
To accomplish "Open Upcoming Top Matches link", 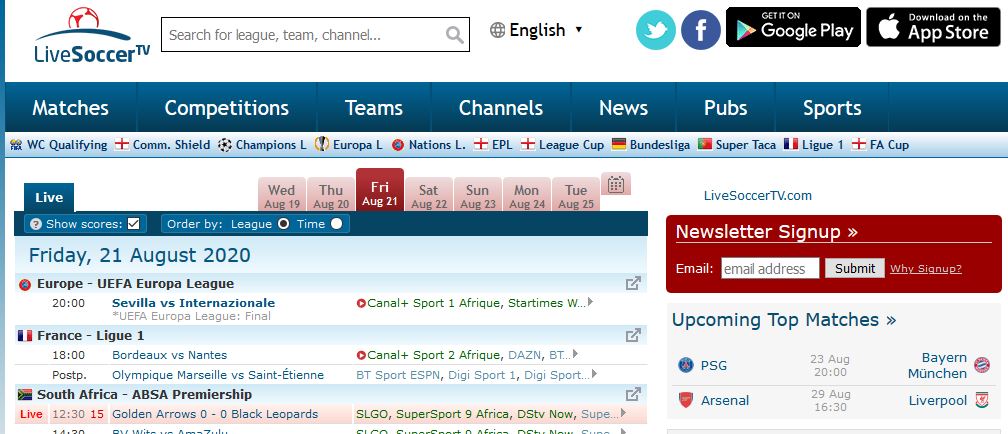I will click(x=784, y=320).
